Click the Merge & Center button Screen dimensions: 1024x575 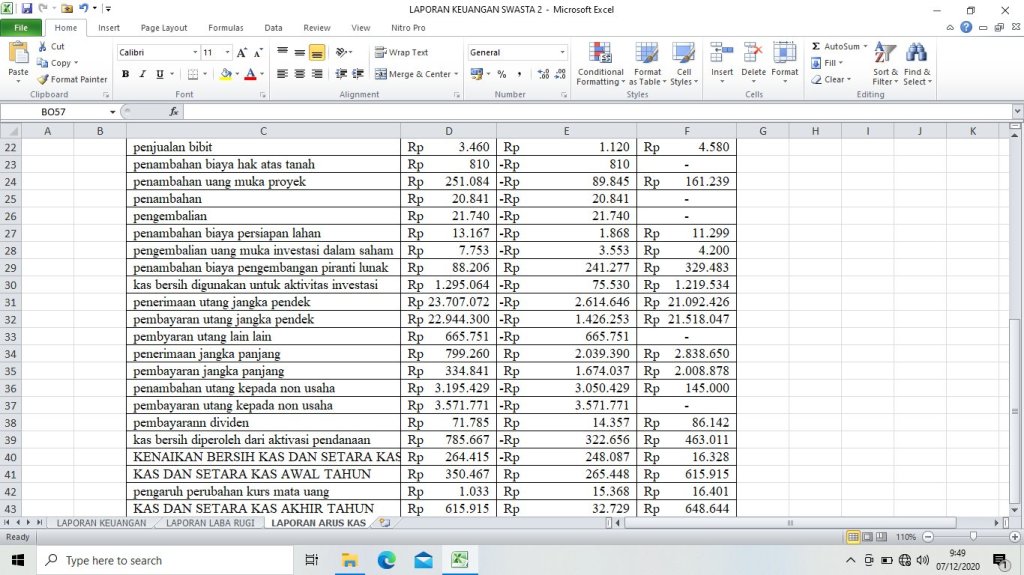pos(417,74)
